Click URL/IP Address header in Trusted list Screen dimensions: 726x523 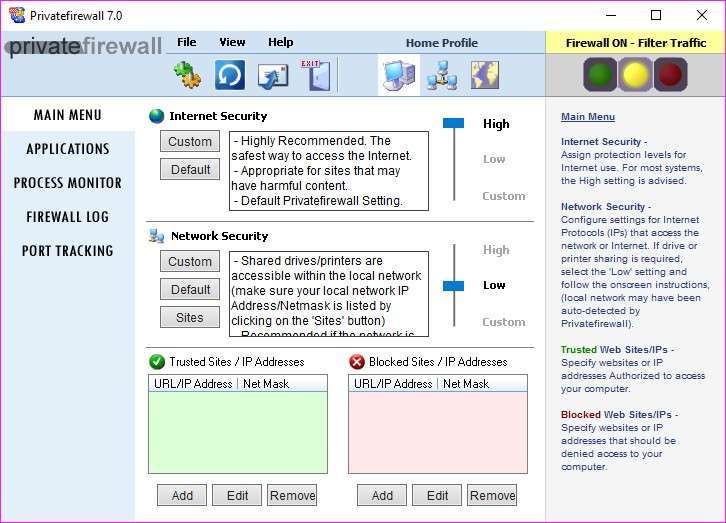coord(193,384)
